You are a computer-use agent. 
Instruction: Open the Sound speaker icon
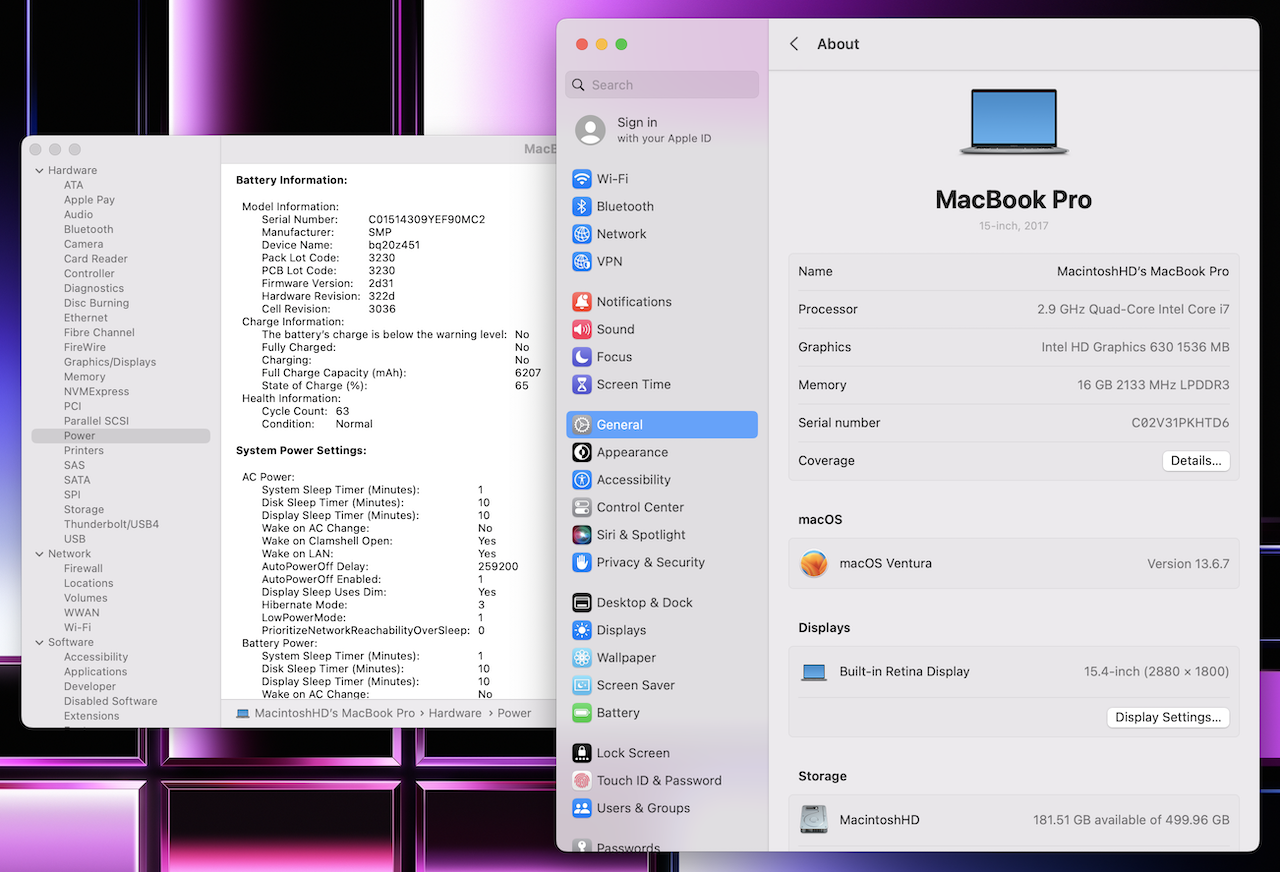(x=582, y=329)
